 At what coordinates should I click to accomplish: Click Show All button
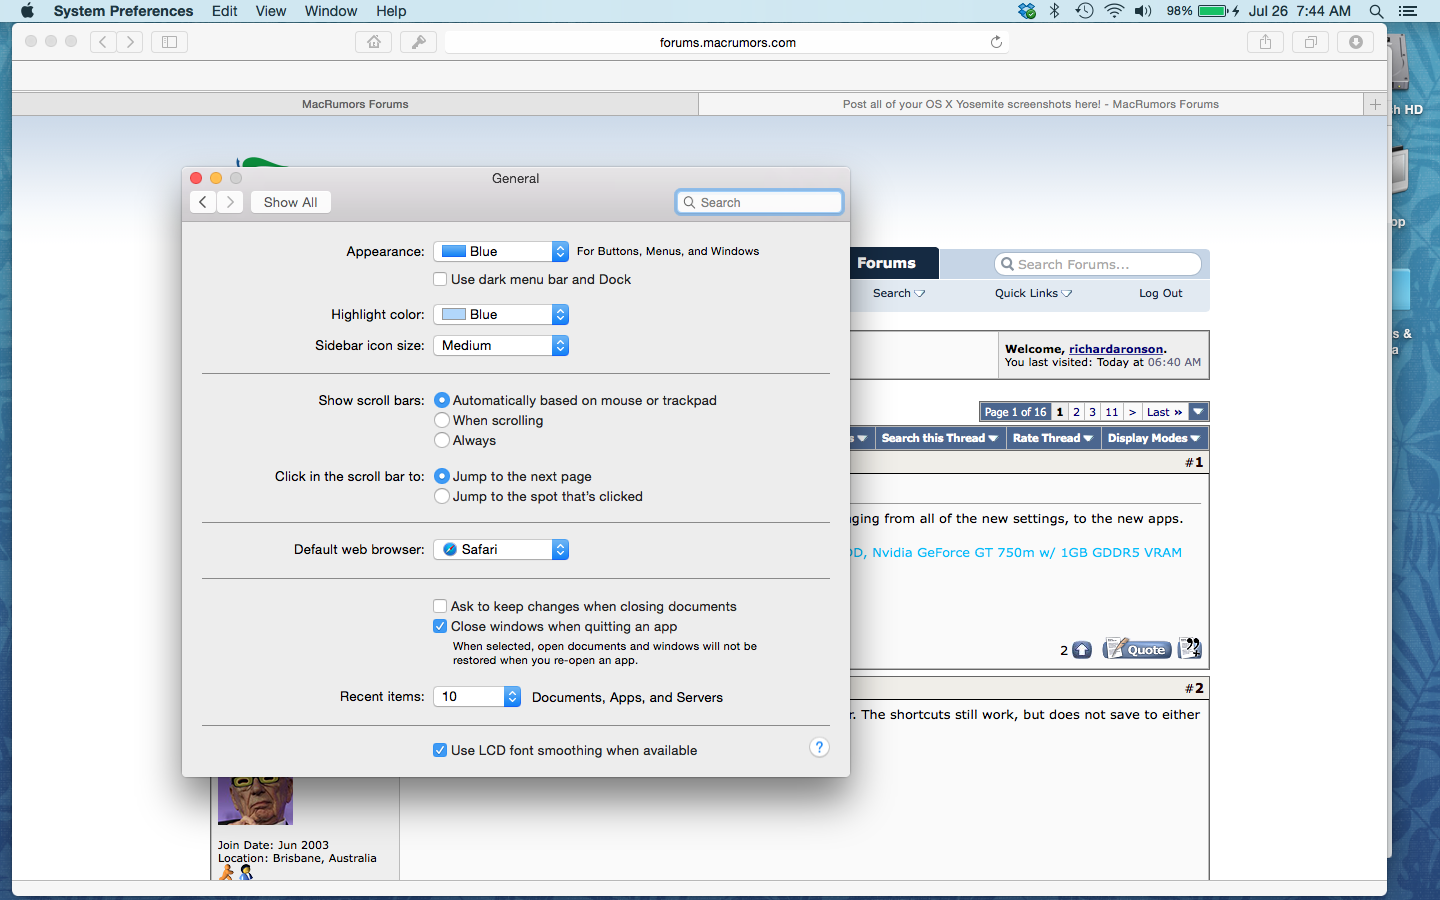[290, 202]
